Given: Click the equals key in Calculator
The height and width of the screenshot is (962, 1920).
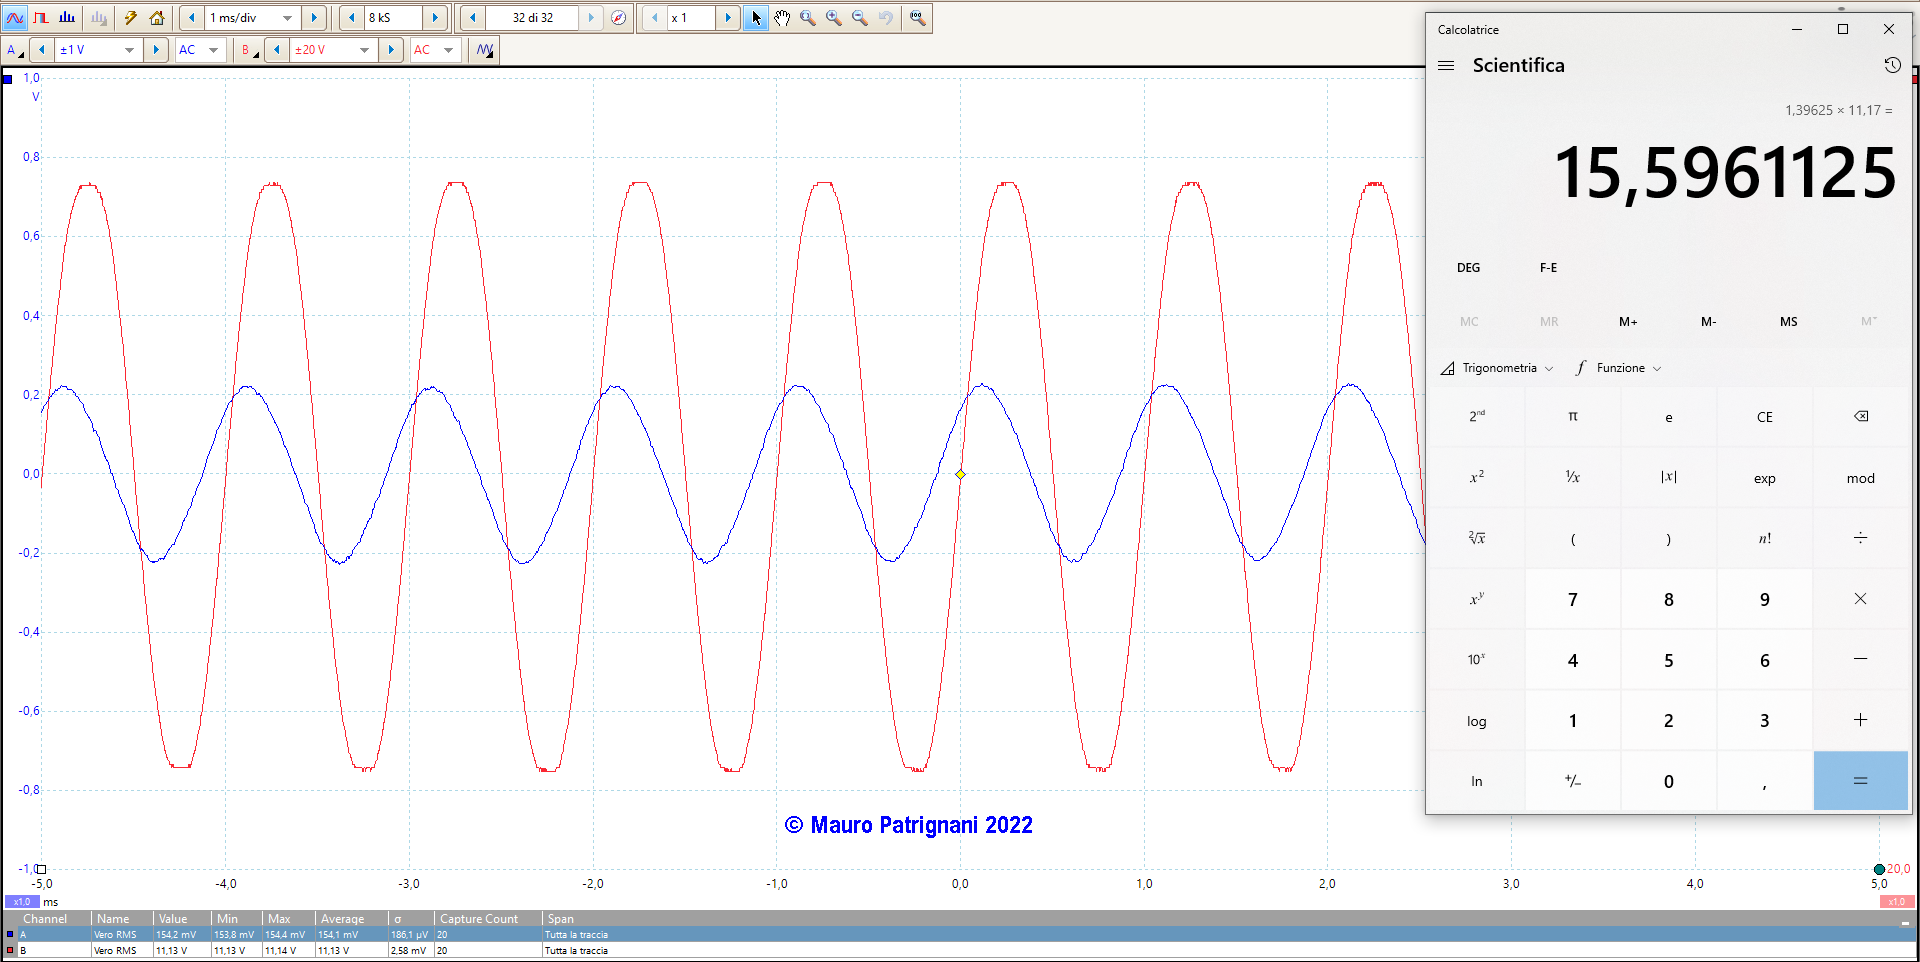Looking at the screenshot, I should (x=1860, y=781).
